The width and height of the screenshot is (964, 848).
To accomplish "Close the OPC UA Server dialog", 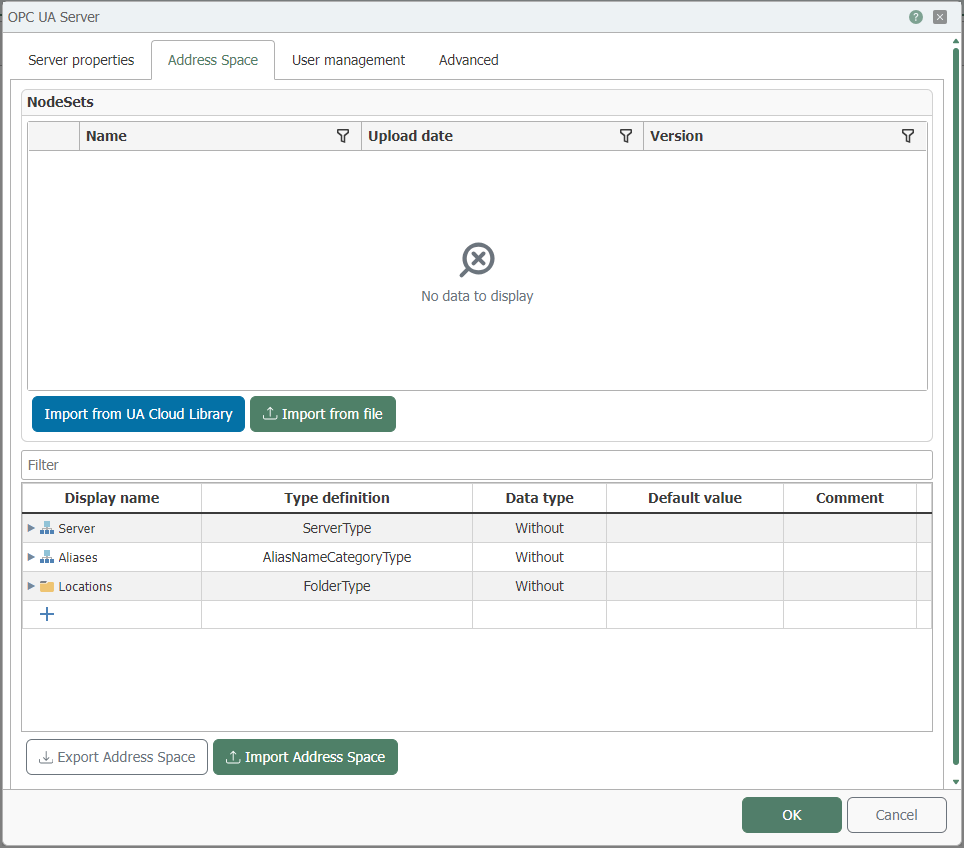I will tap(939, 17).
